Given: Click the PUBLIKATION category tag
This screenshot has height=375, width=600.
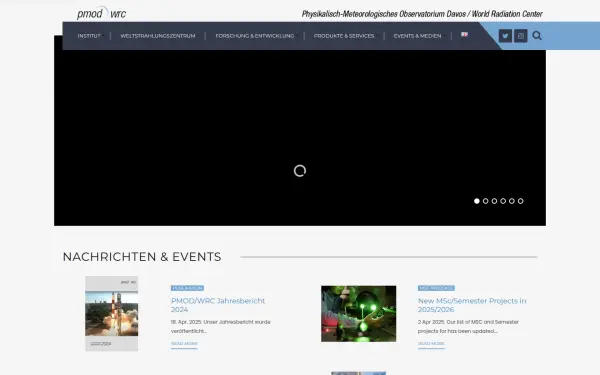Looking at the screenshot, I should (187, 288).
